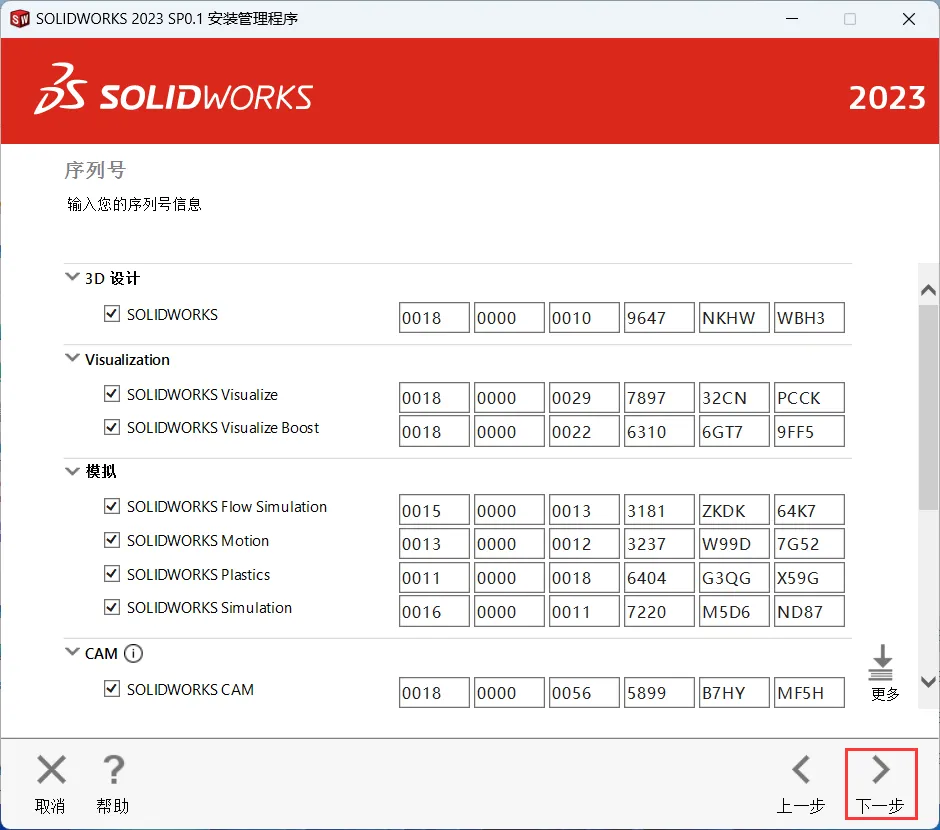Toggle SOLIDWORKS Motion checkbox

[x=112, y=540]
